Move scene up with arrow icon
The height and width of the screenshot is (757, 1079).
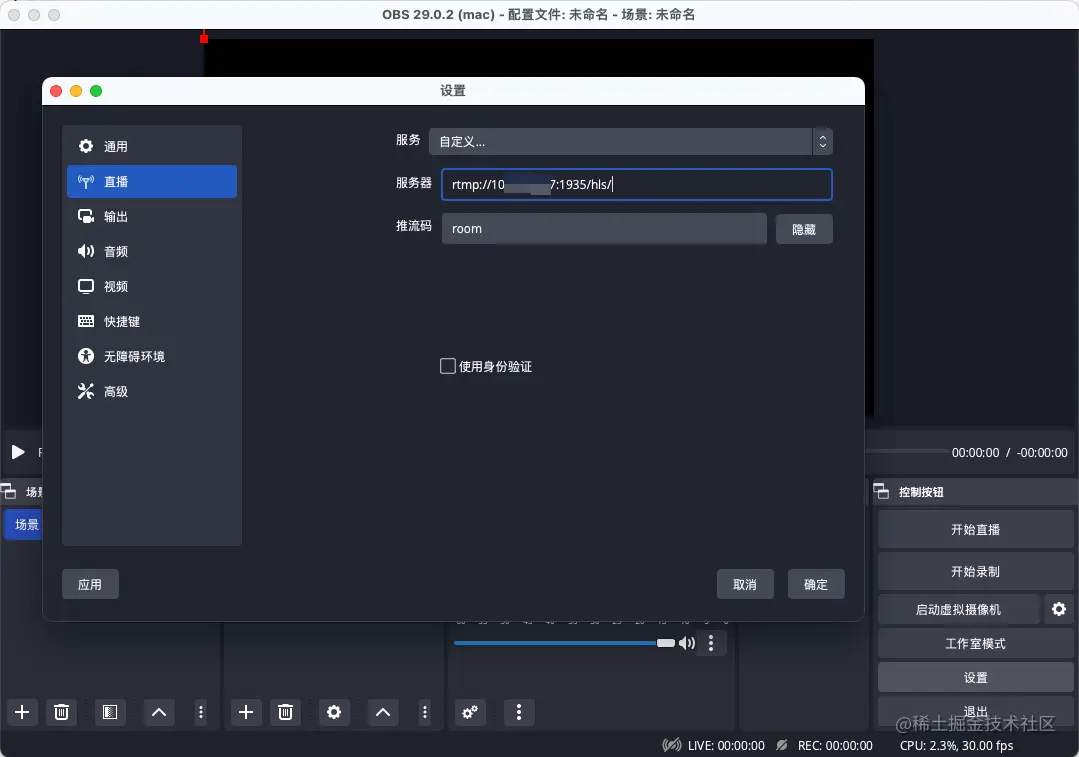pyautogui.click(x=159, y=712)
